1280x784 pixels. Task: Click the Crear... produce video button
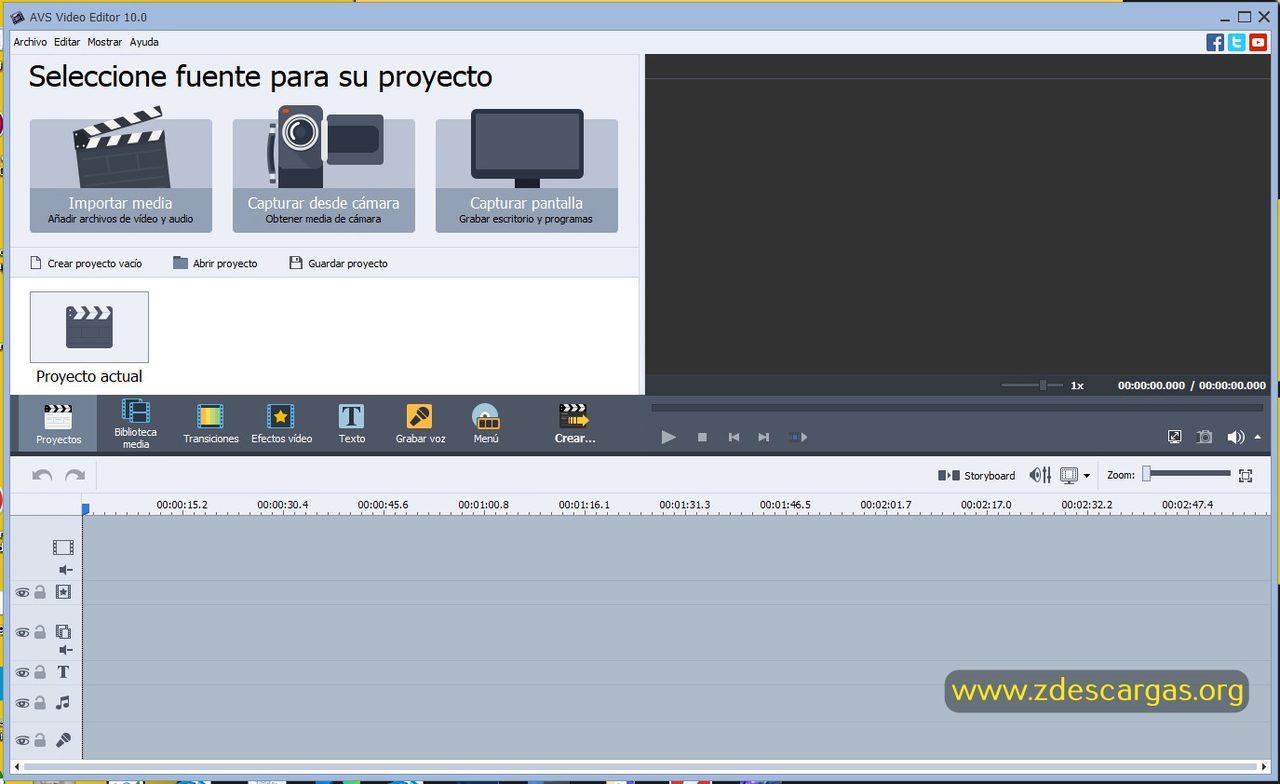pos(575,423)
